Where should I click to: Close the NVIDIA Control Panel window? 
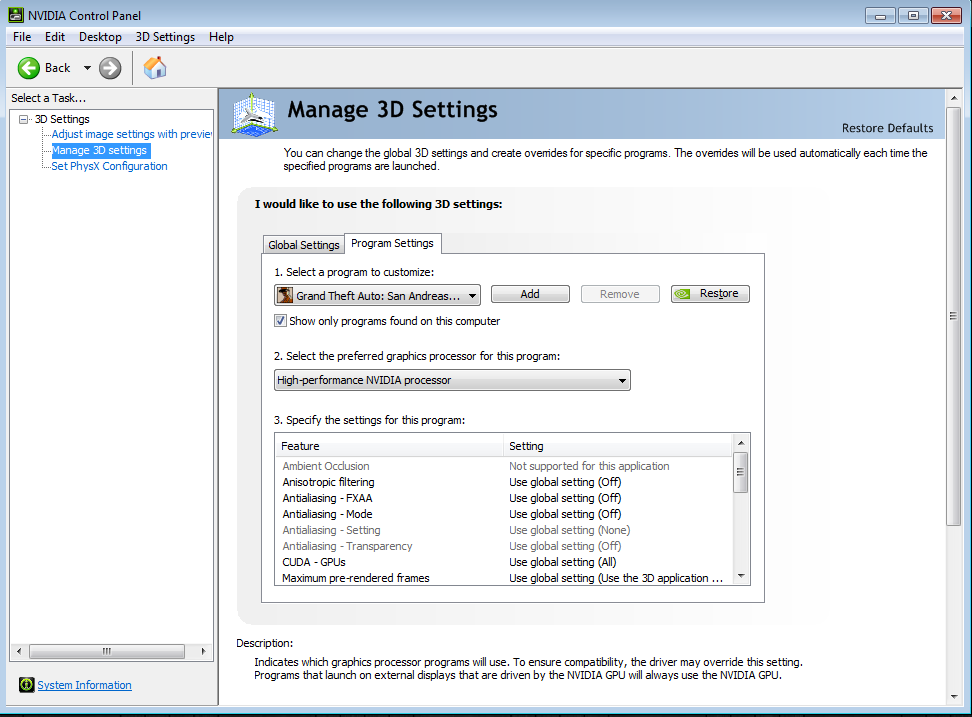tap(947, 15)
